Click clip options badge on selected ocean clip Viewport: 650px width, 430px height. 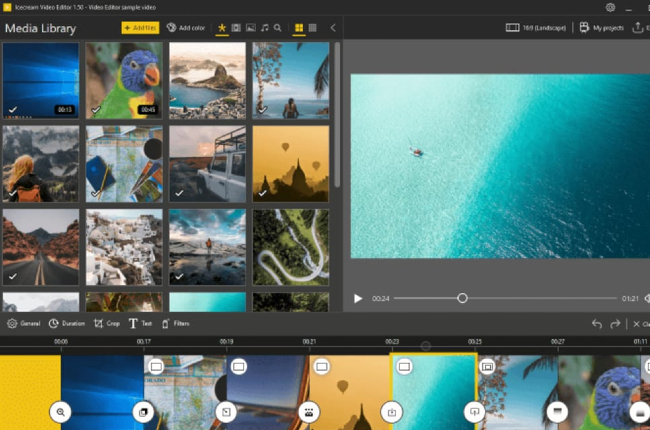404,367
